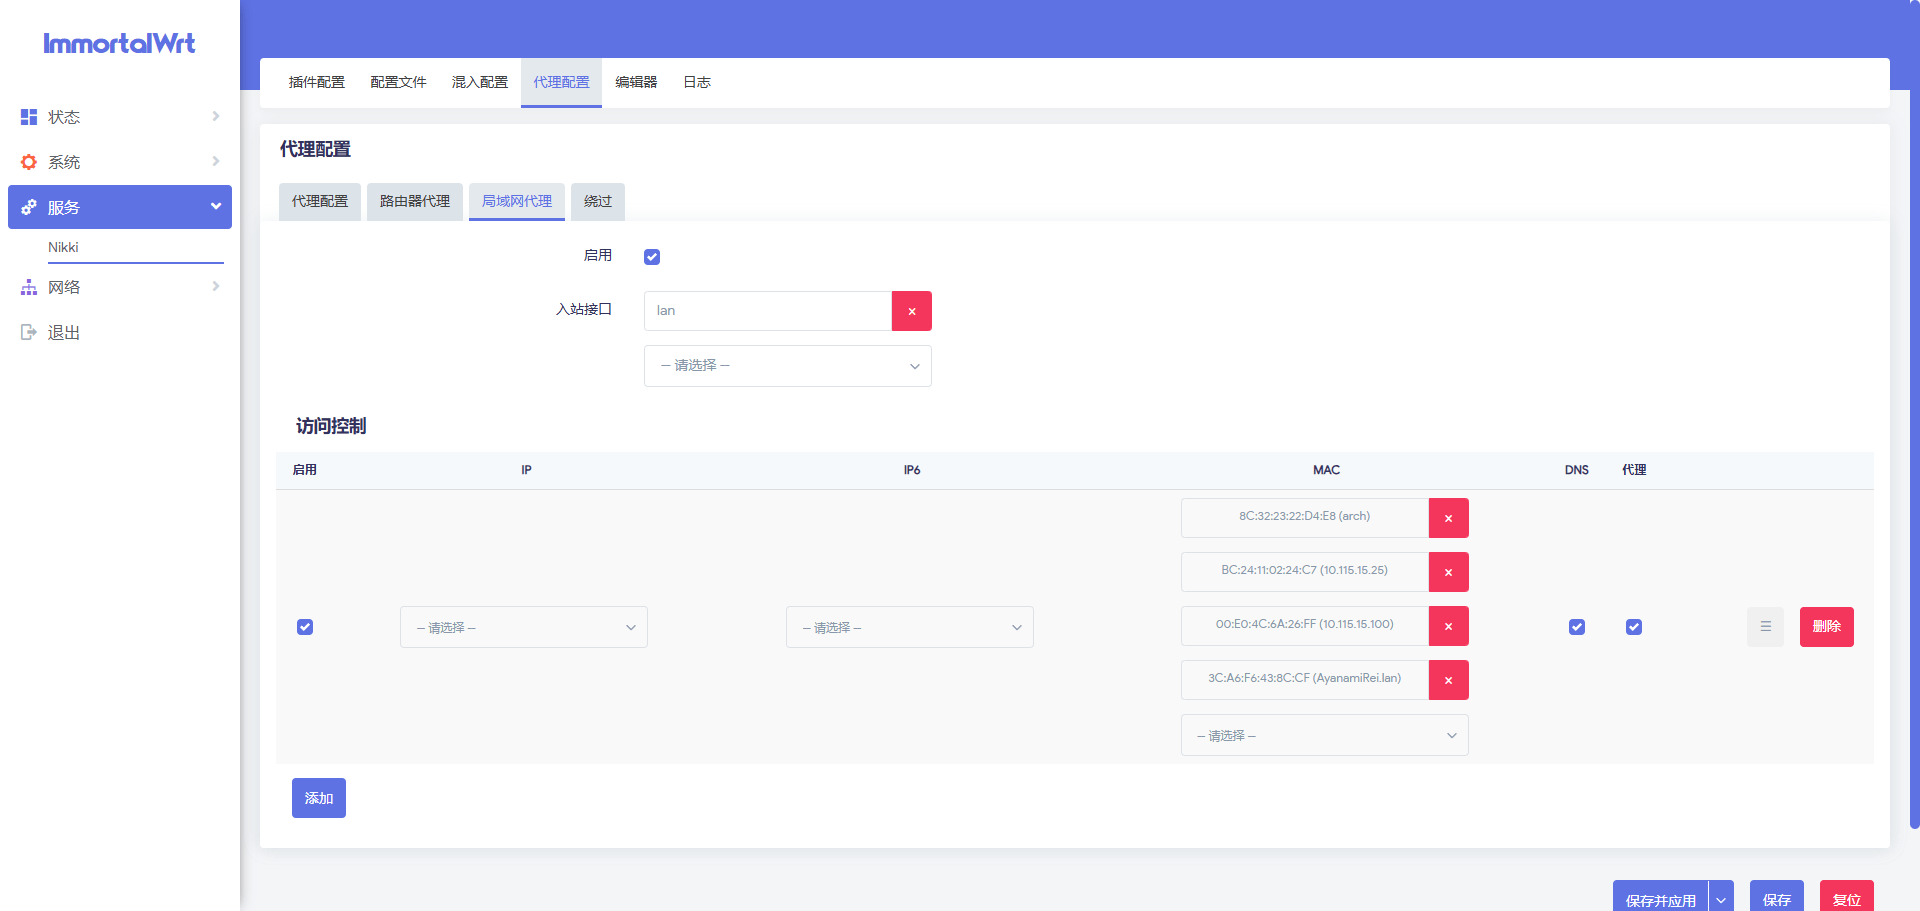Select the 代理配置 sub-tab
Screen dimensions: 1920x911
tap(320, 201)
